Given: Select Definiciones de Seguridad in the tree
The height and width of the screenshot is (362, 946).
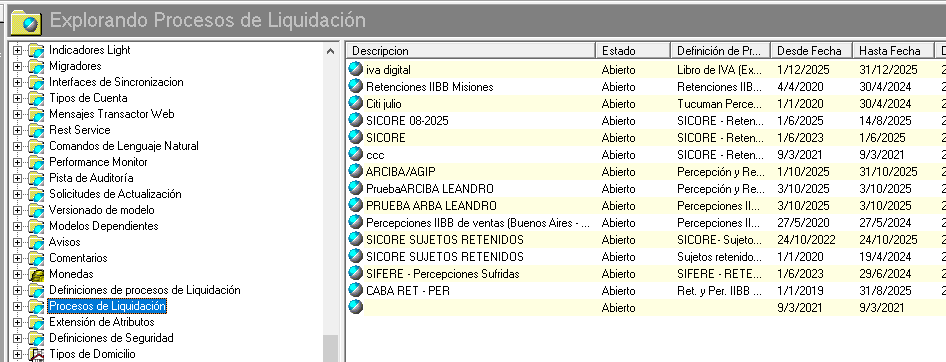Looking at the screenshot, I should click(111, 338).
